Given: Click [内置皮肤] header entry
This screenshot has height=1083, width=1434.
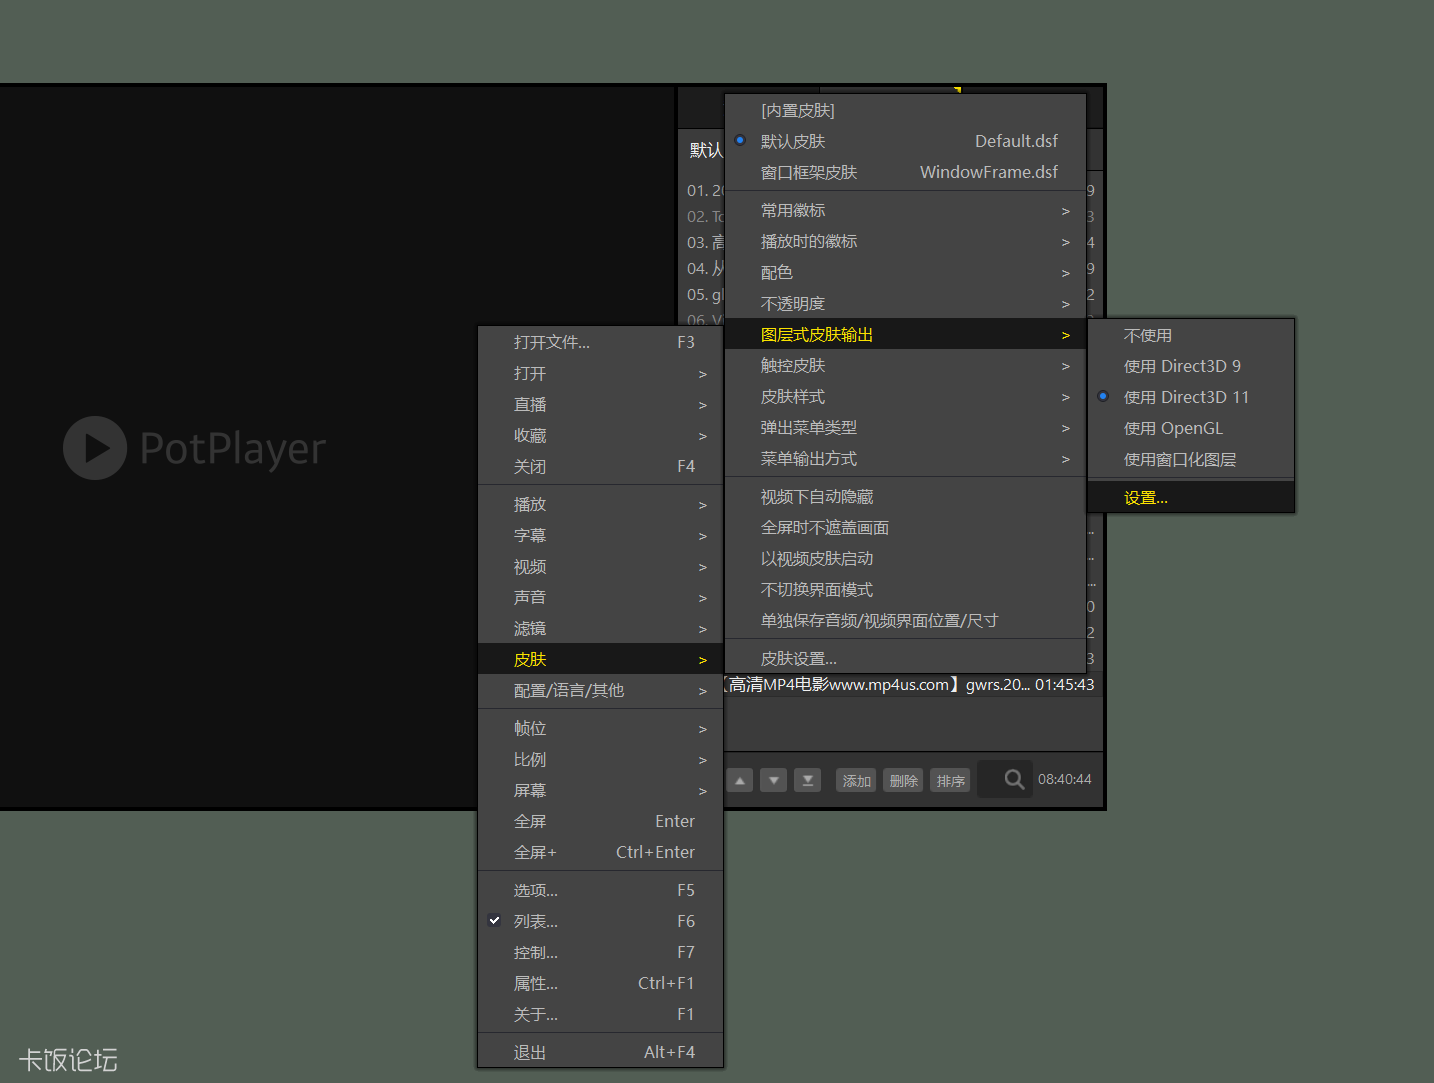Looking at the screenshot, I should tap(905, 110).
